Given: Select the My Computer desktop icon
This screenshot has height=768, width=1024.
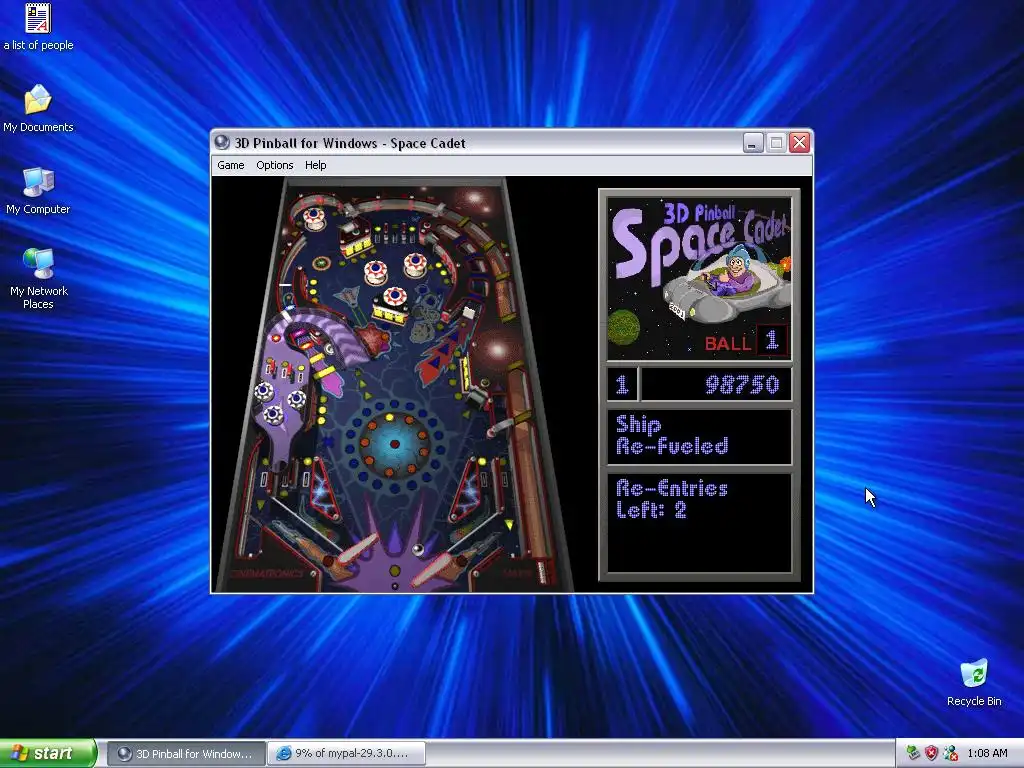Looking at the screenshot, I should click(38, 191).
